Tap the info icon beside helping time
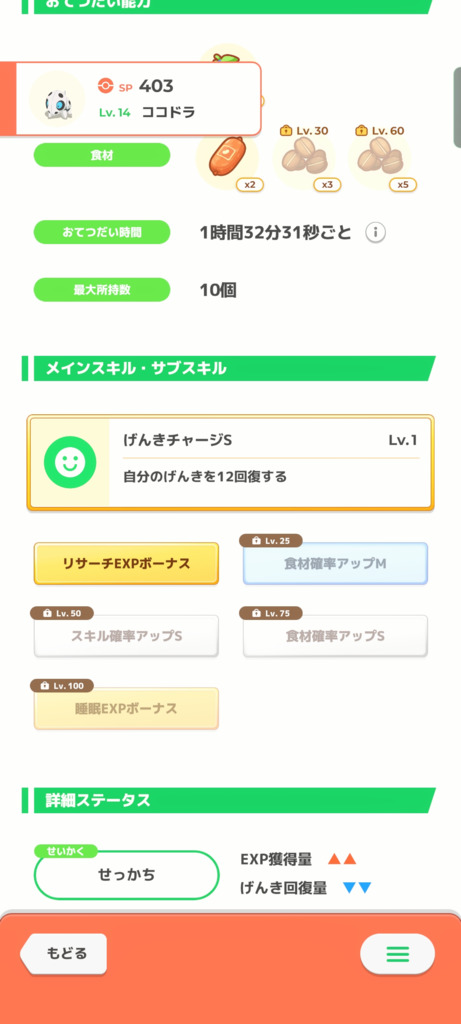Viewport: 461px width, 1024px height. tap(375, 232)
